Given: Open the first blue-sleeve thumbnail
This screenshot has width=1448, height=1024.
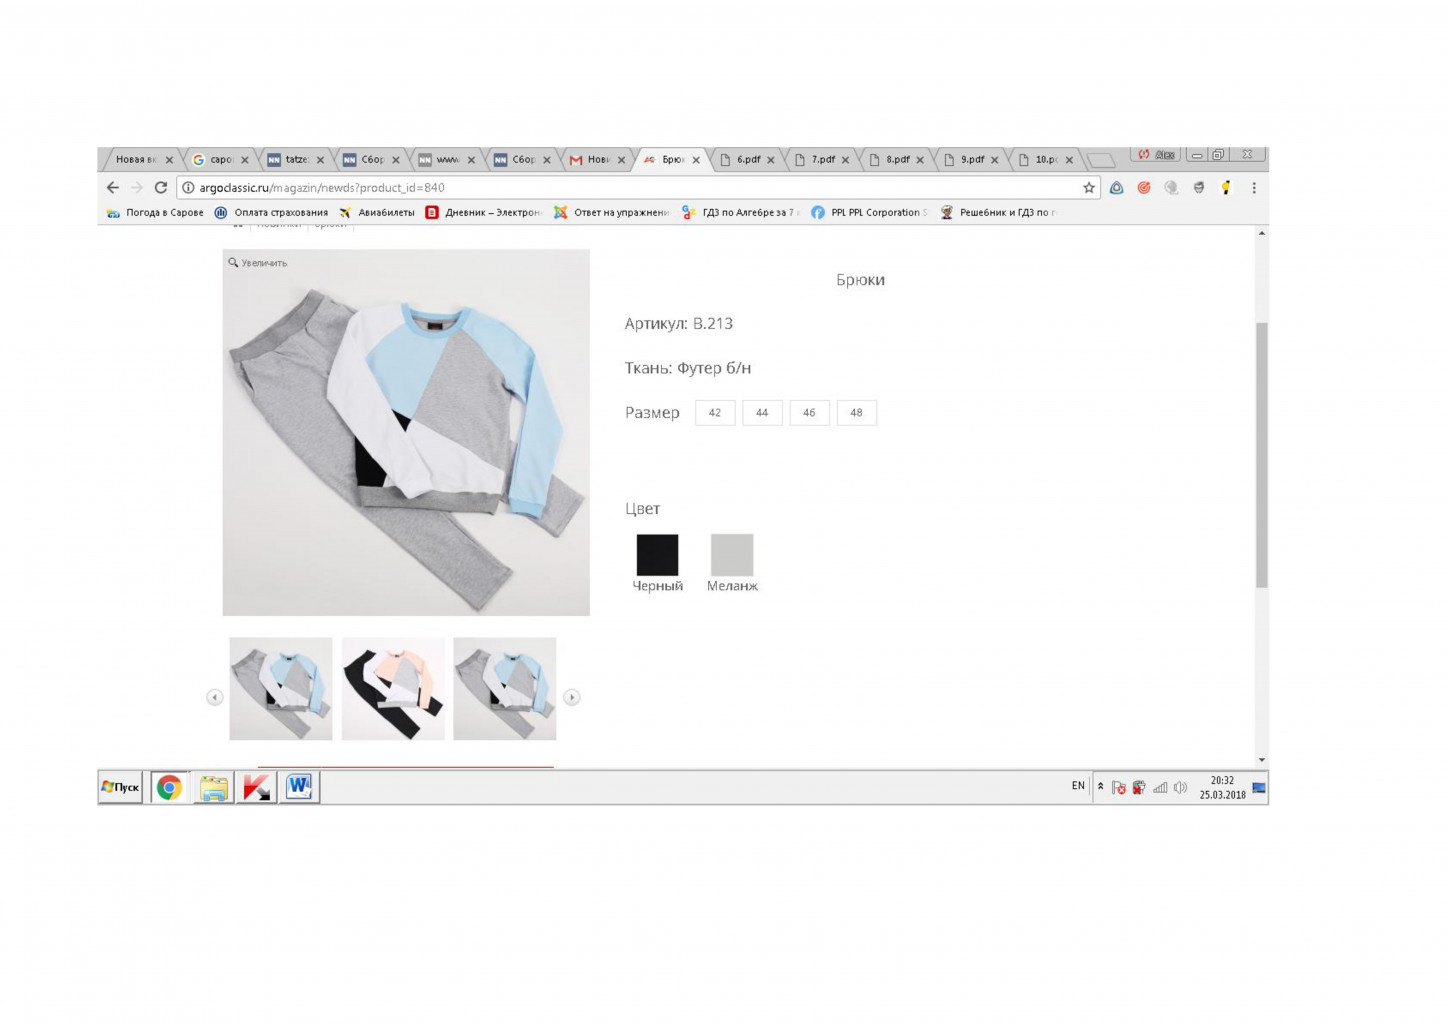Looking at the screenshot, I should point(281,689).
